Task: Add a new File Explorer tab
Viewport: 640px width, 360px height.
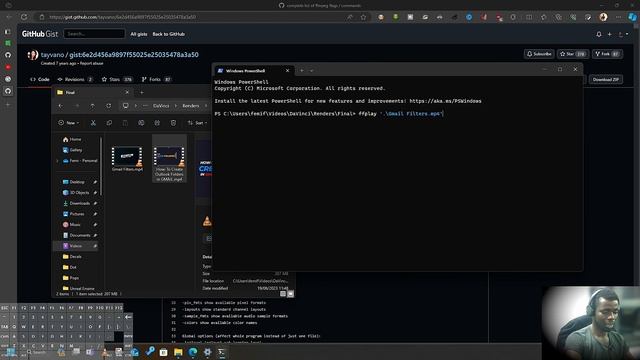Action: pyautogui.click(x=142, y=92)
